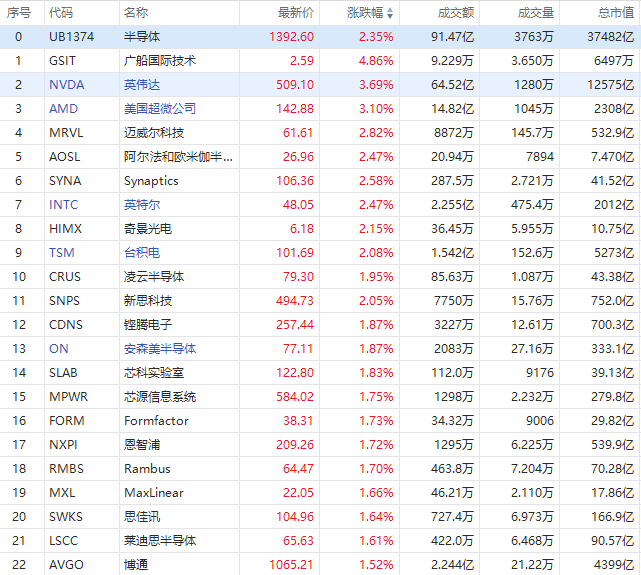Sort table by 最新价 column header
The image size is (641, 575).
coord(295,13)
